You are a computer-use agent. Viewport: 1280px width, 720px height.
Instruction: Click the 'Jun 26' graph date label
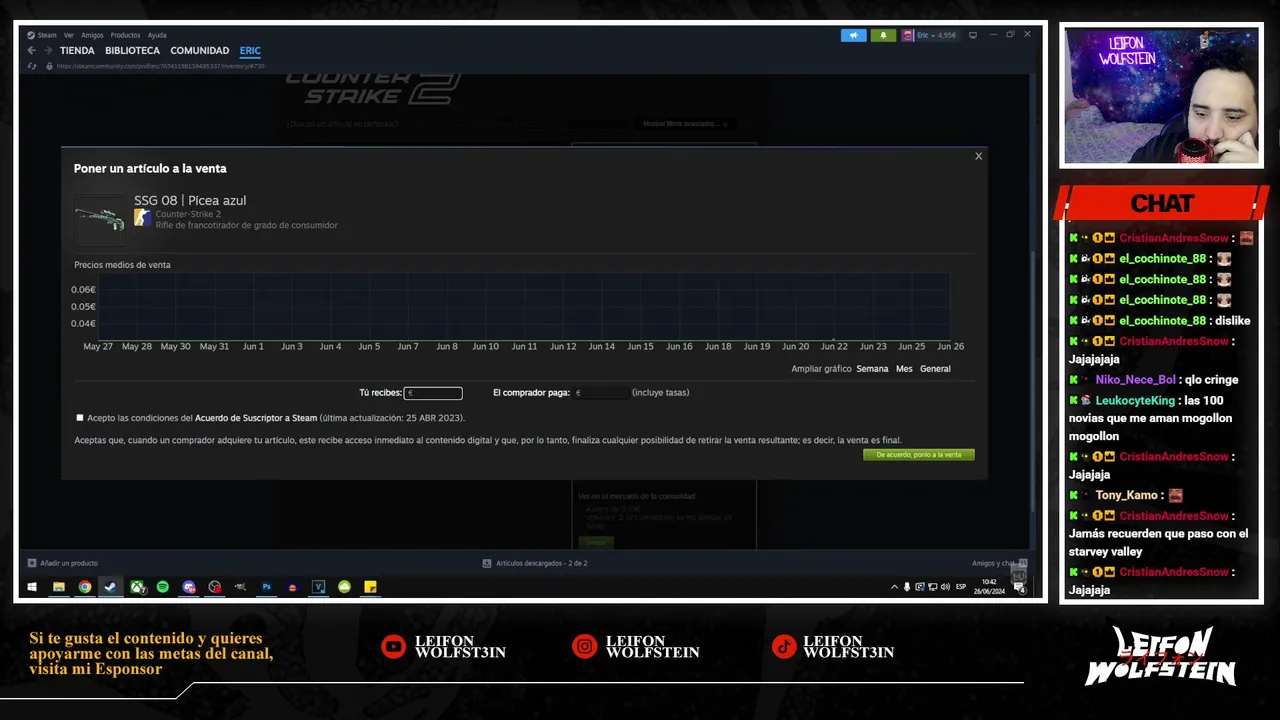pyautogui.click(x=950, y=347)
